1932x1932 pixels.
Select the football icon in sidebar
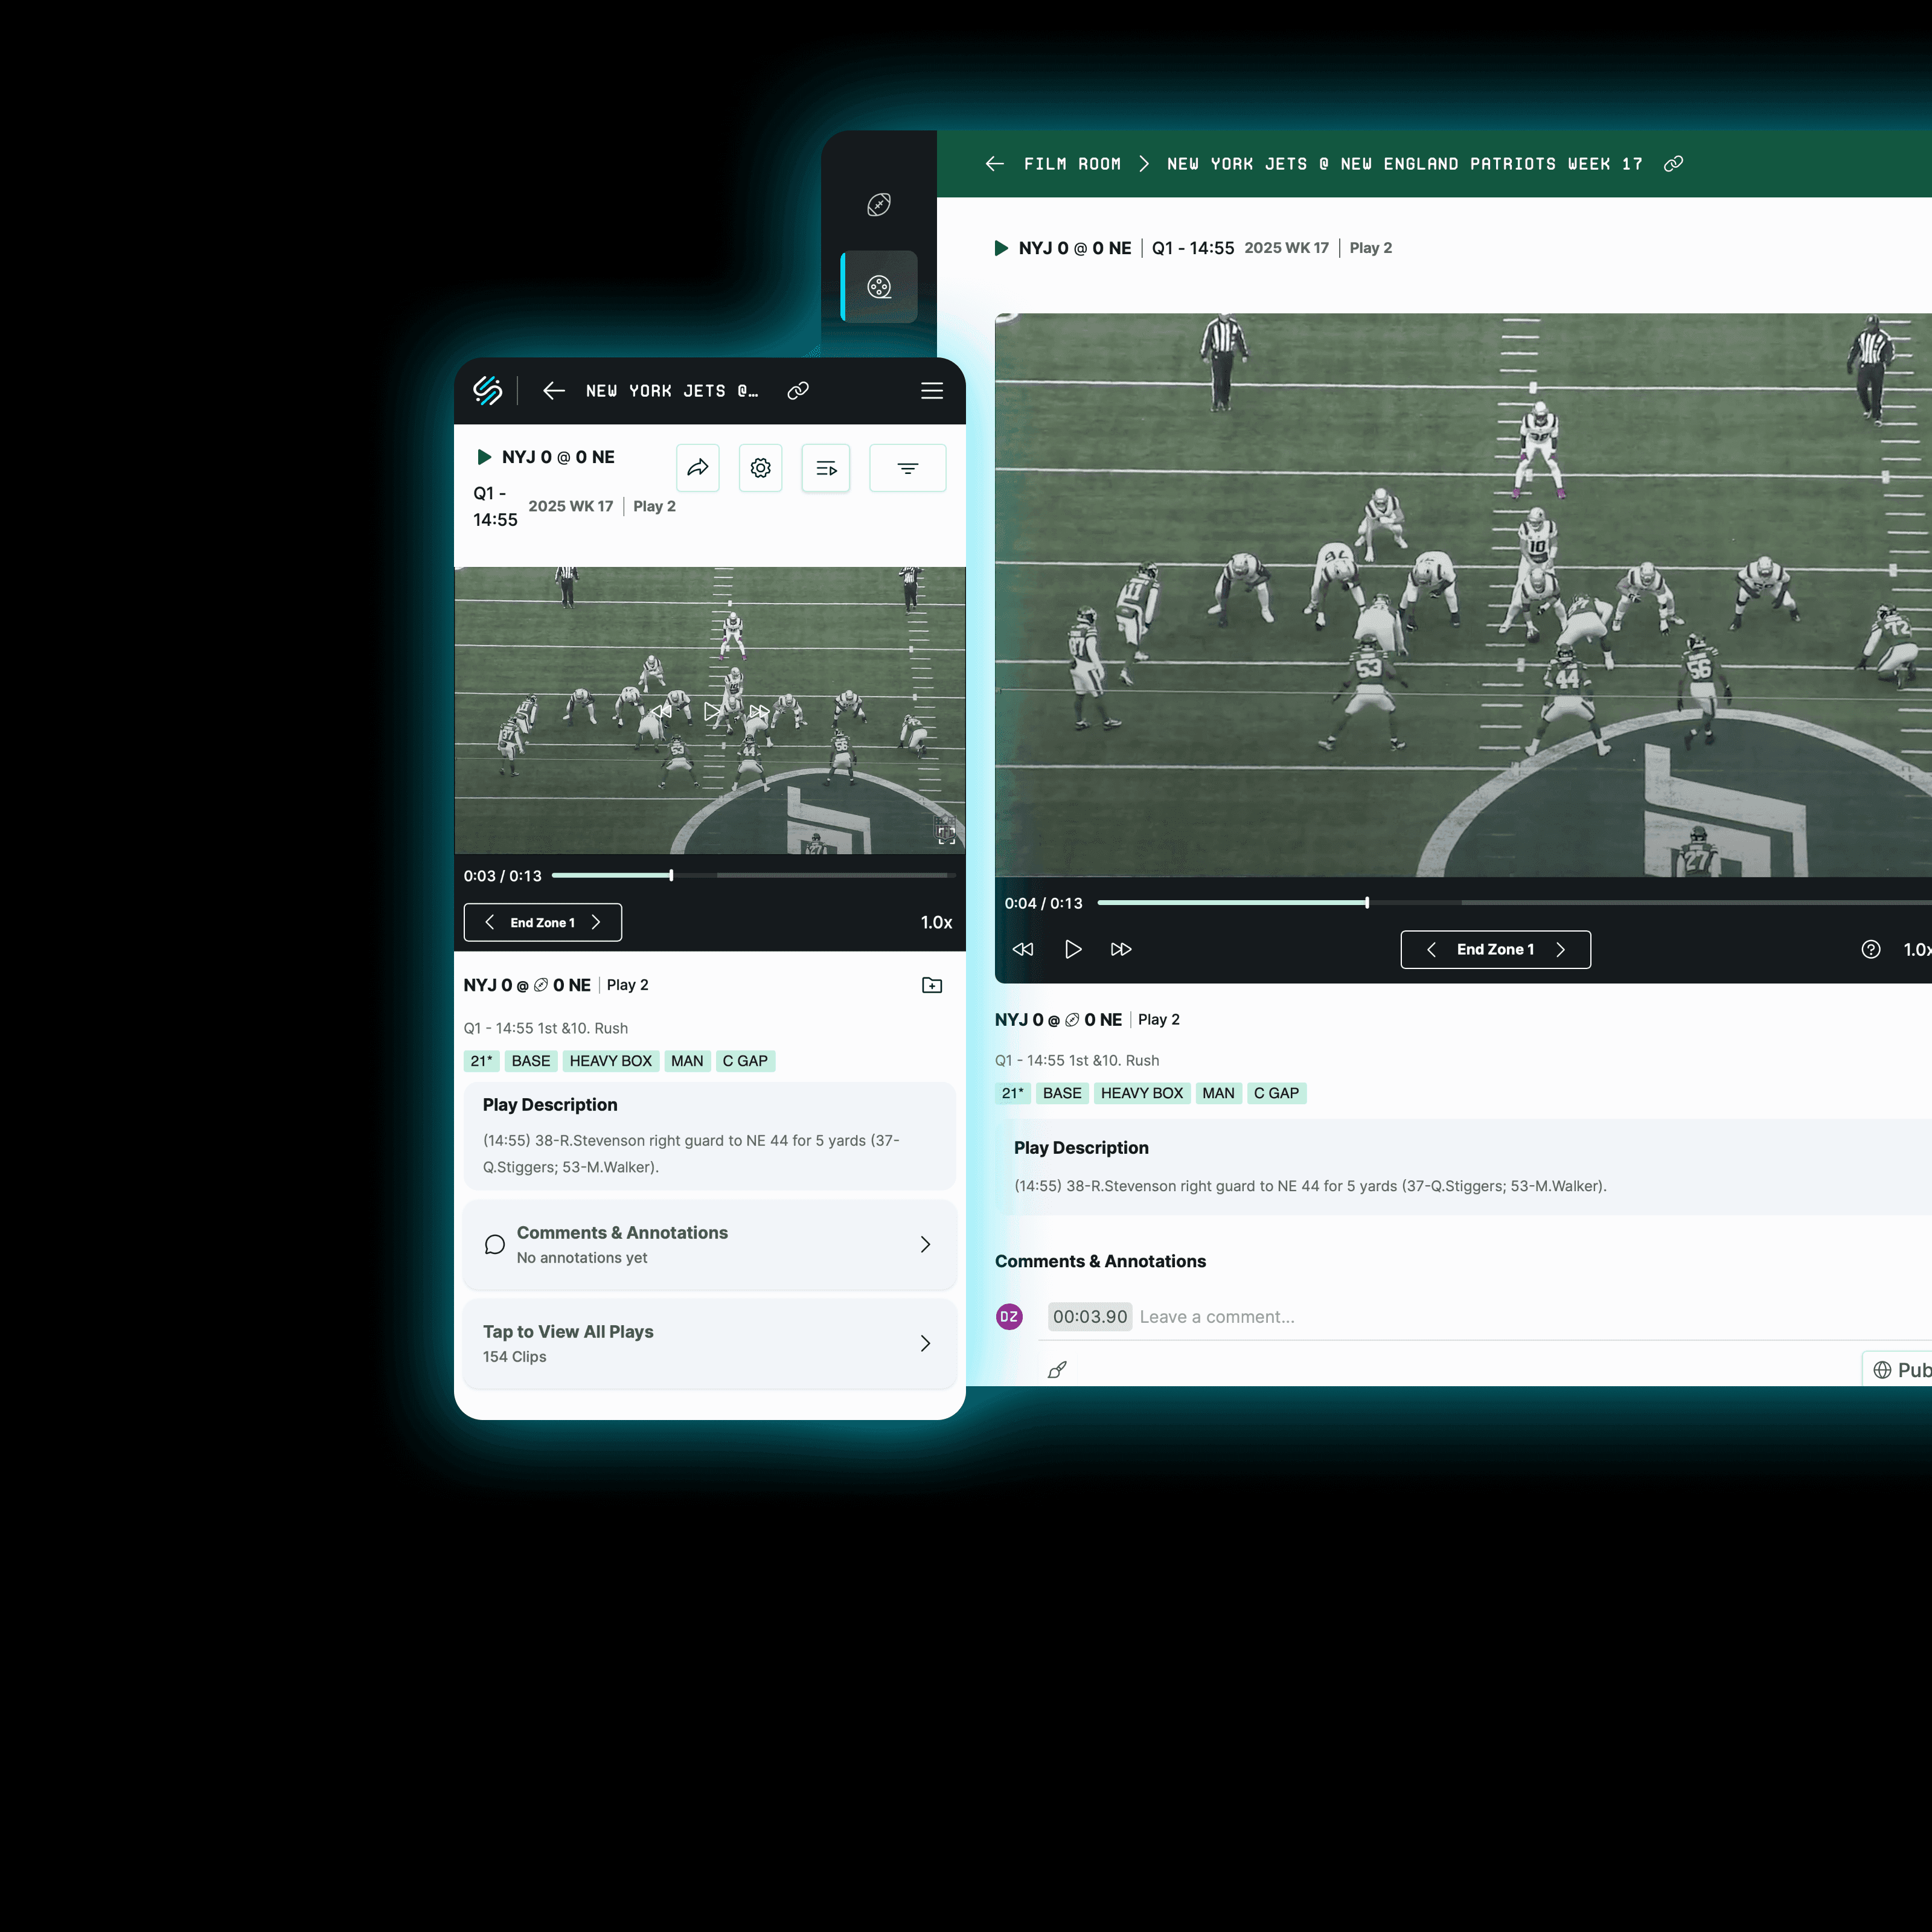click(x=878, y=205)
